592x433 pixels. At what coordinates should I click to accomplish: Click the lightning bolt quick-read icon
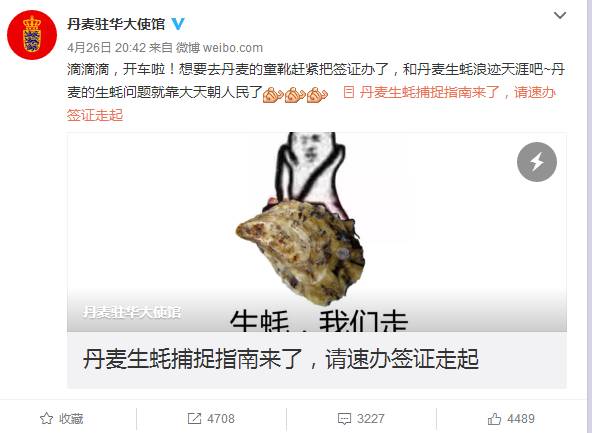click(x=536, y=162)
